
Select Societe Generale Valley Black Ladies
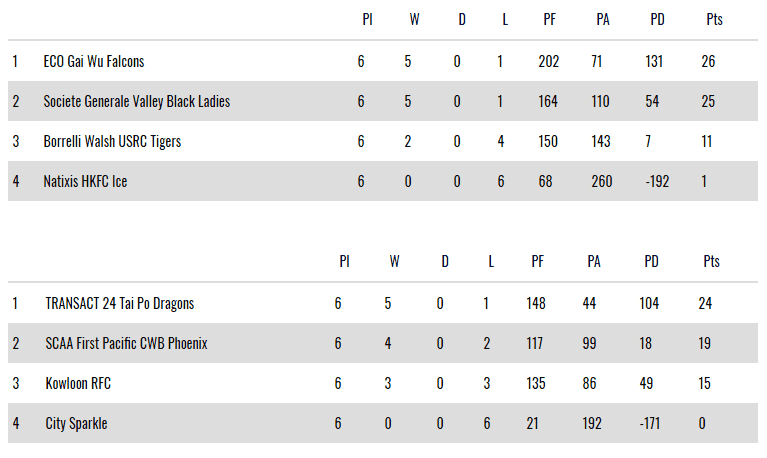point(137,102)
